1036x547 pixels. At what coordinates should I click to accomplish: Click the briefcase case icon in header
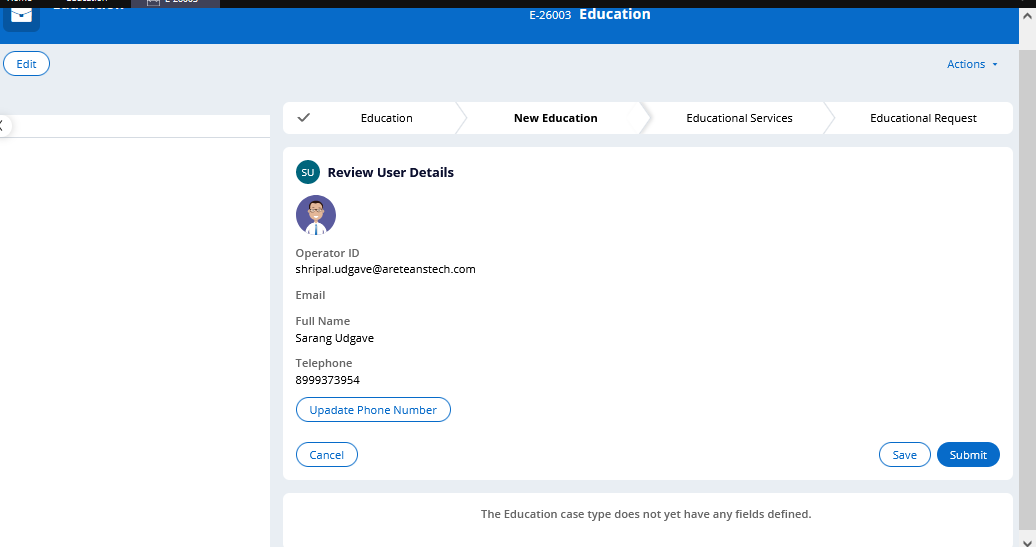[21, 16]
